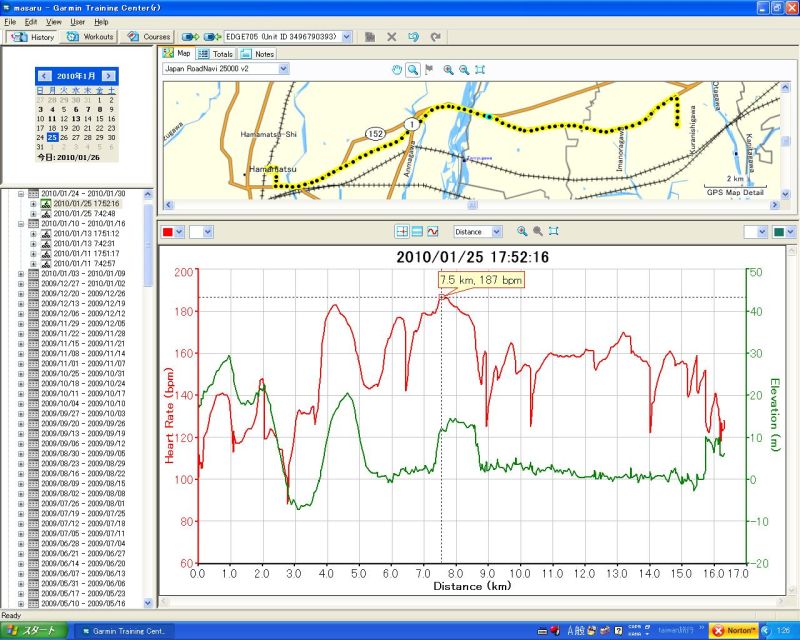The width and height of the screenshot is (800, 640).
Task: Select January 26 in the calendar
Action: (64, 138)
